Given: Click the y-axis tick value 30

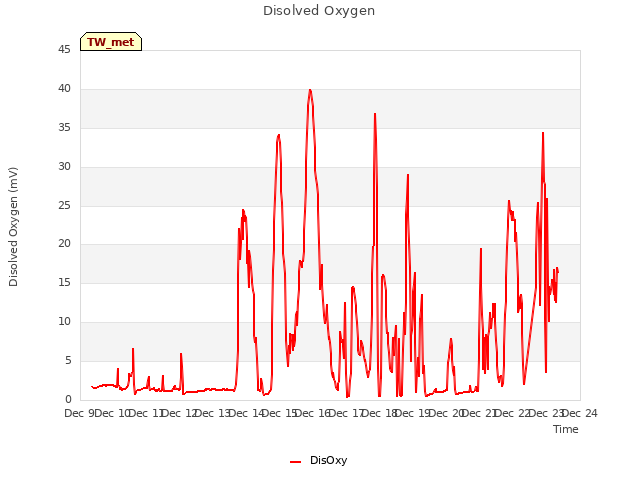Looking at the screenshot, I should pyautogui.click(x=64, y=167).
